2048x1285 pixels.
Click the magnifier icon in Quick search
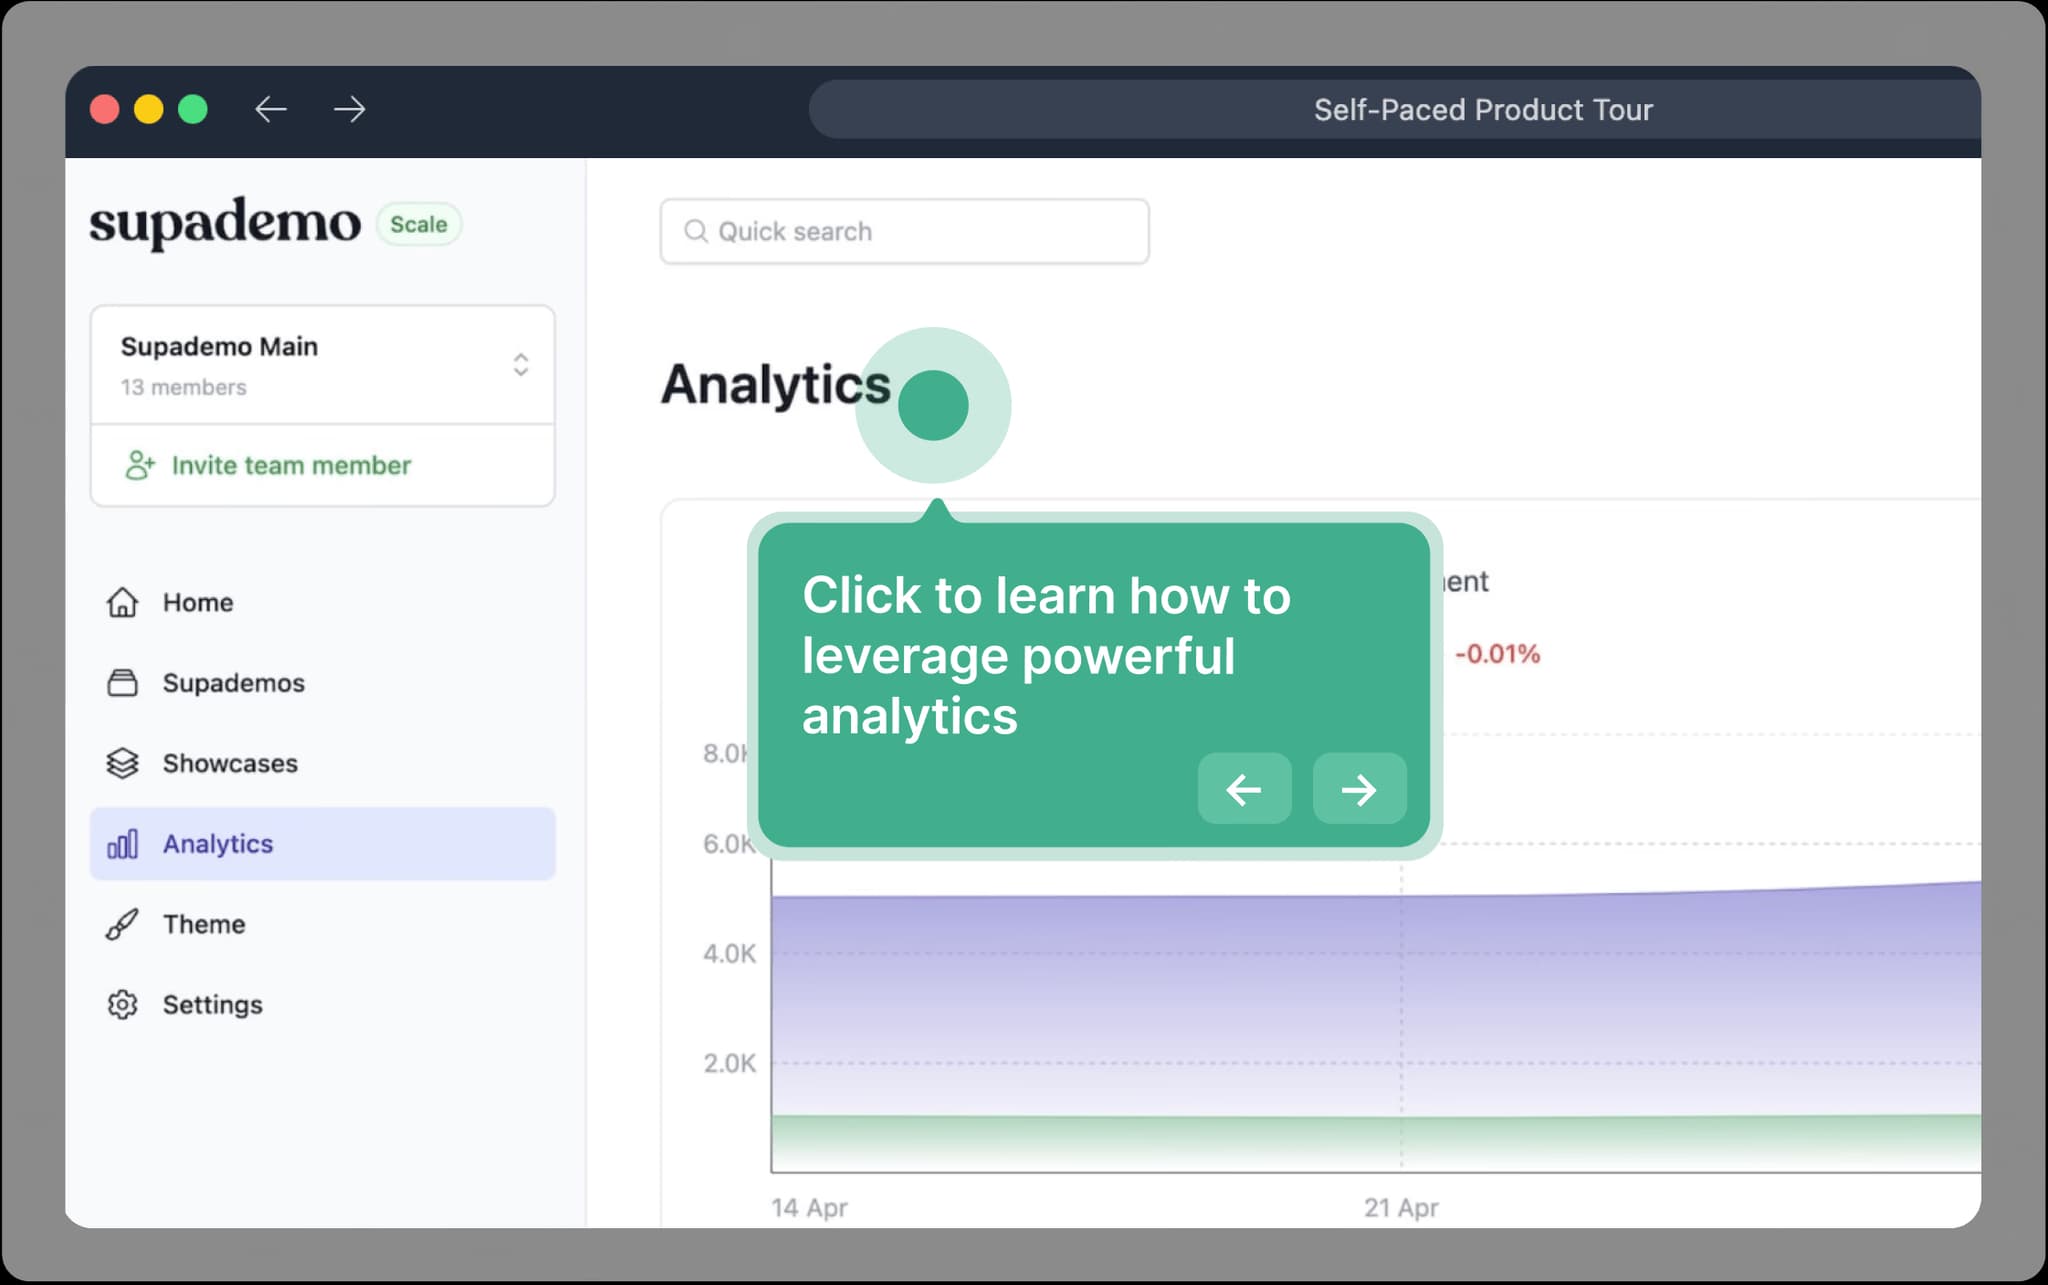(x=695, y=231)
